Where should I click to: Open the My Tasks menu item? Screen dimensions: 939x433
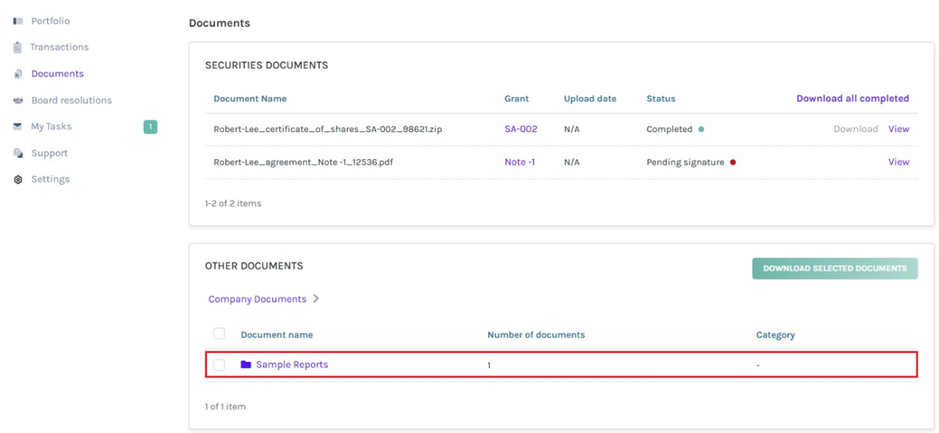pyautogui.click(x=52, y=127)
